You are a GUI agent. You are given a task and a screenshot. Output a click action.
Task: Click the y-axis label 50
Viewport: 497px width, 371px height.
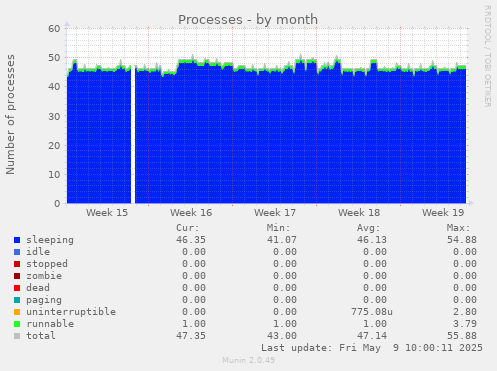pos(54,58)
